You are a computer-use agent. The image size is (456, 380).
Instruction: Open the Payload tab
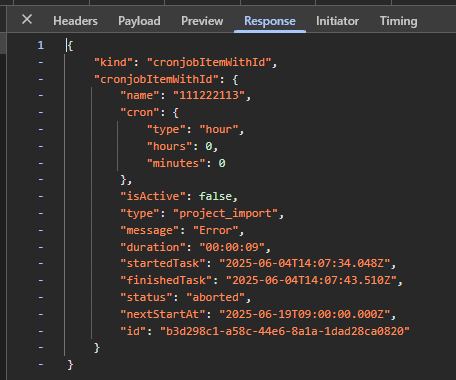pos(139,21)
